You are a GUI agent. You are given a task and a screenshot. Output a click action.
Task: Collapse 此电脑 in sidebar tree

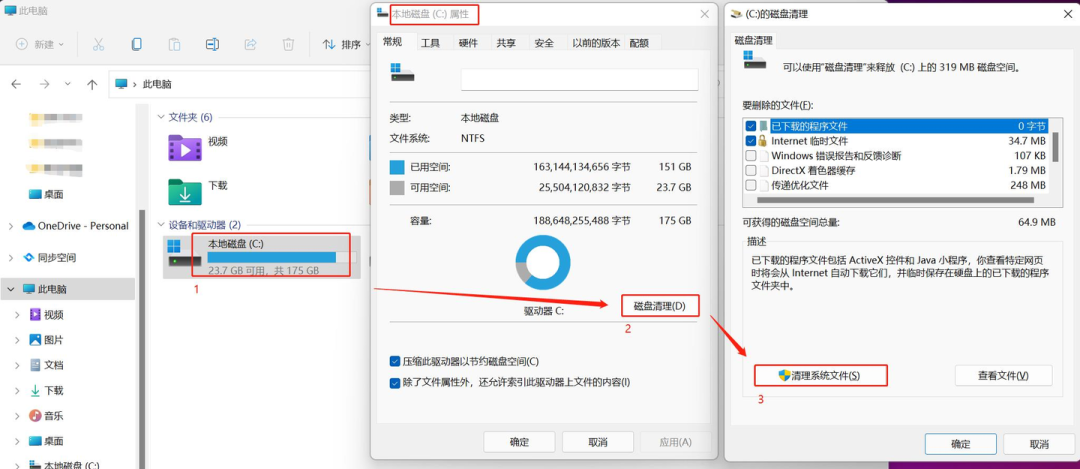click(11, 289)
